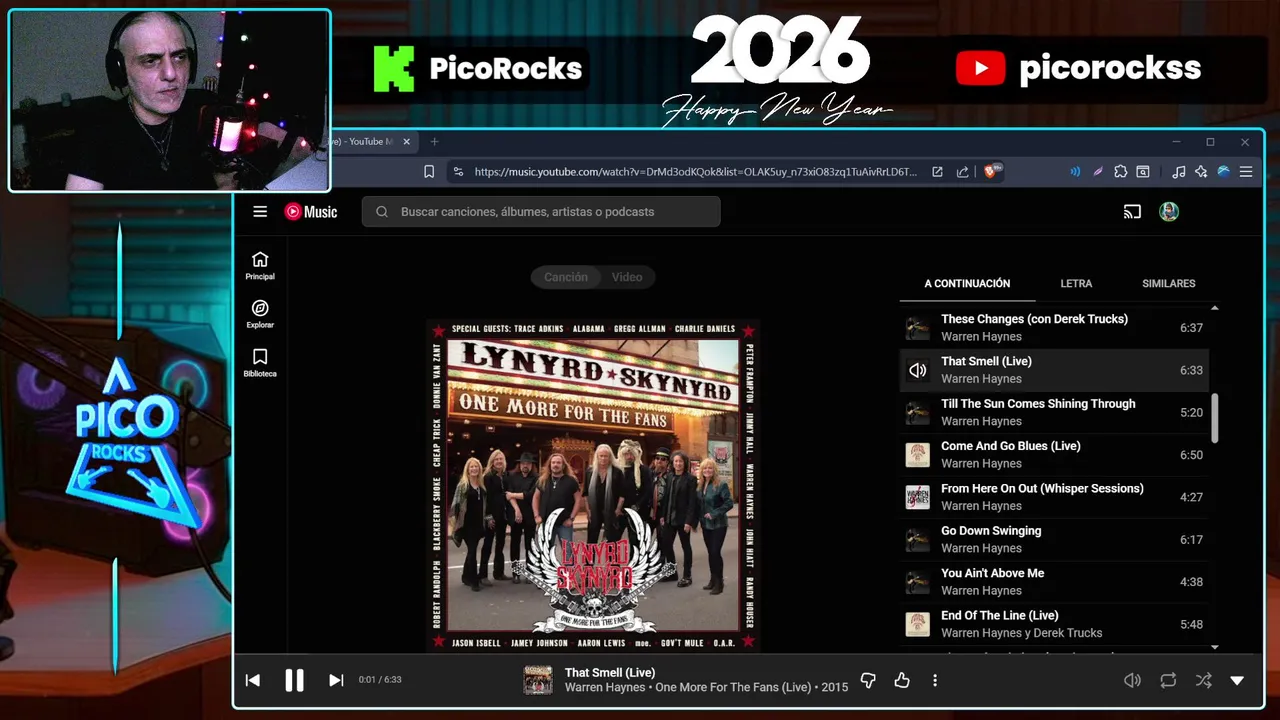
Task: Click the queue scrollbar thumb
Action: [x=1215, y=418]
